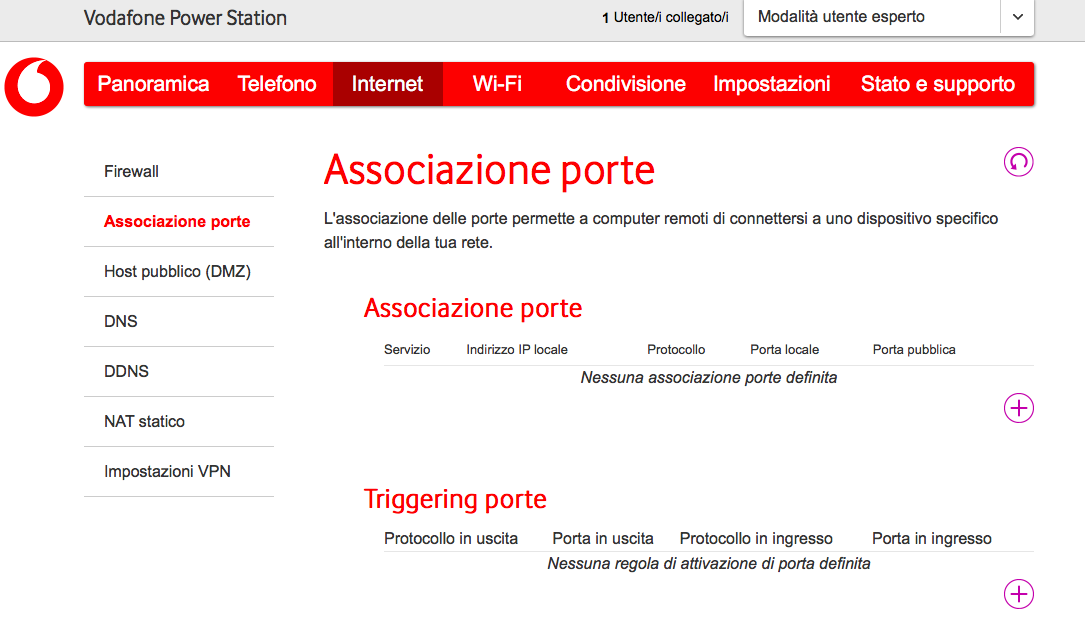This screenshot has width=1085, height=641.
Task: Open Impostazioni VPN in the sidebar
Action: (167, 472)
